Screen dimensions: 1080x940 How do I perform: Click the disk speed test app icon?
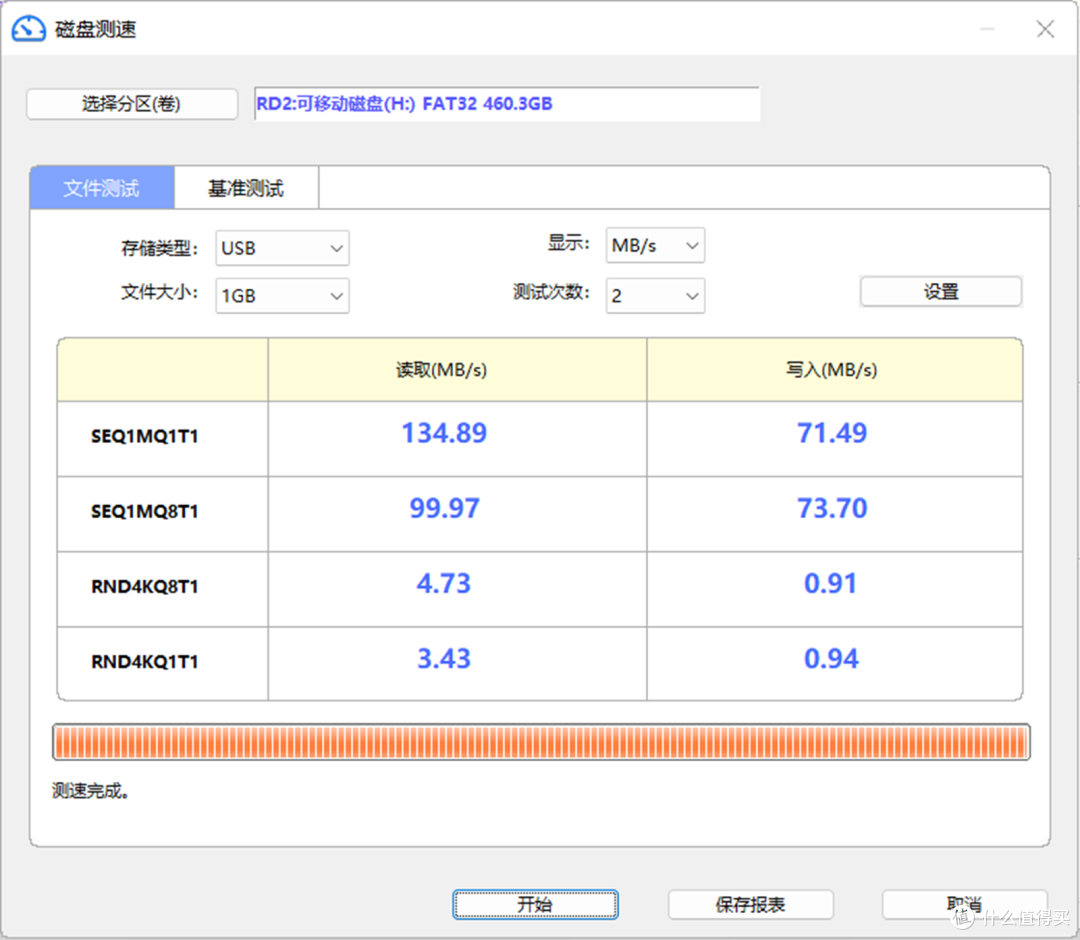[29, 29]
